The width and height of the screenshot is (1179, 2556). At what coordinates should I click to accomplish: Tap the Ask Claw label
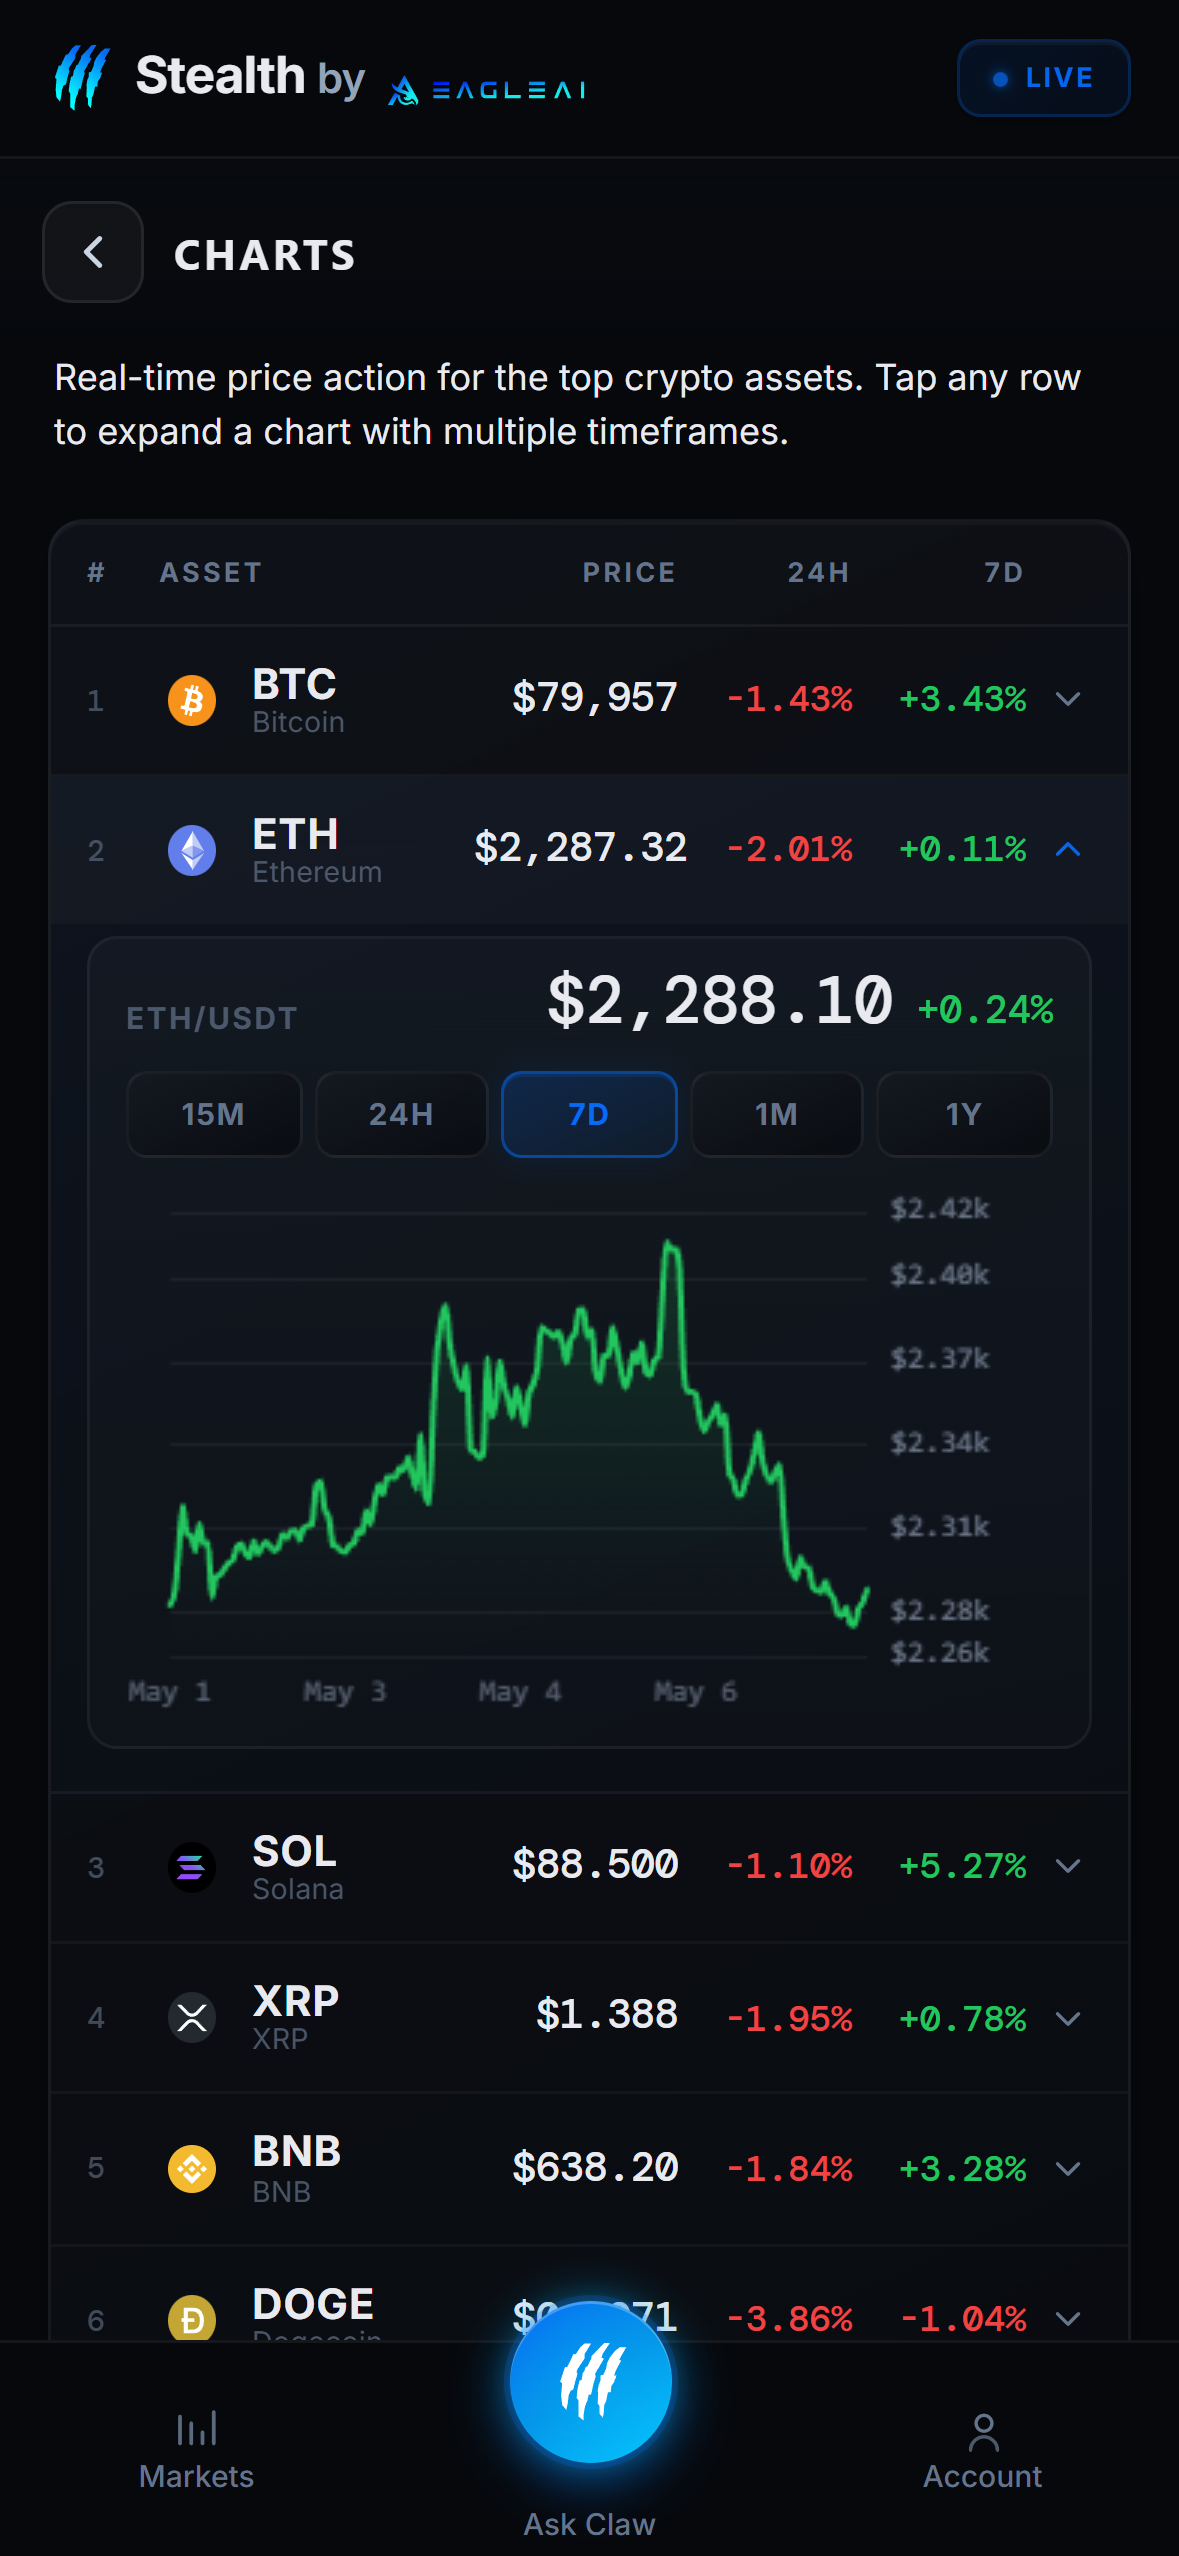point(590,2524)
